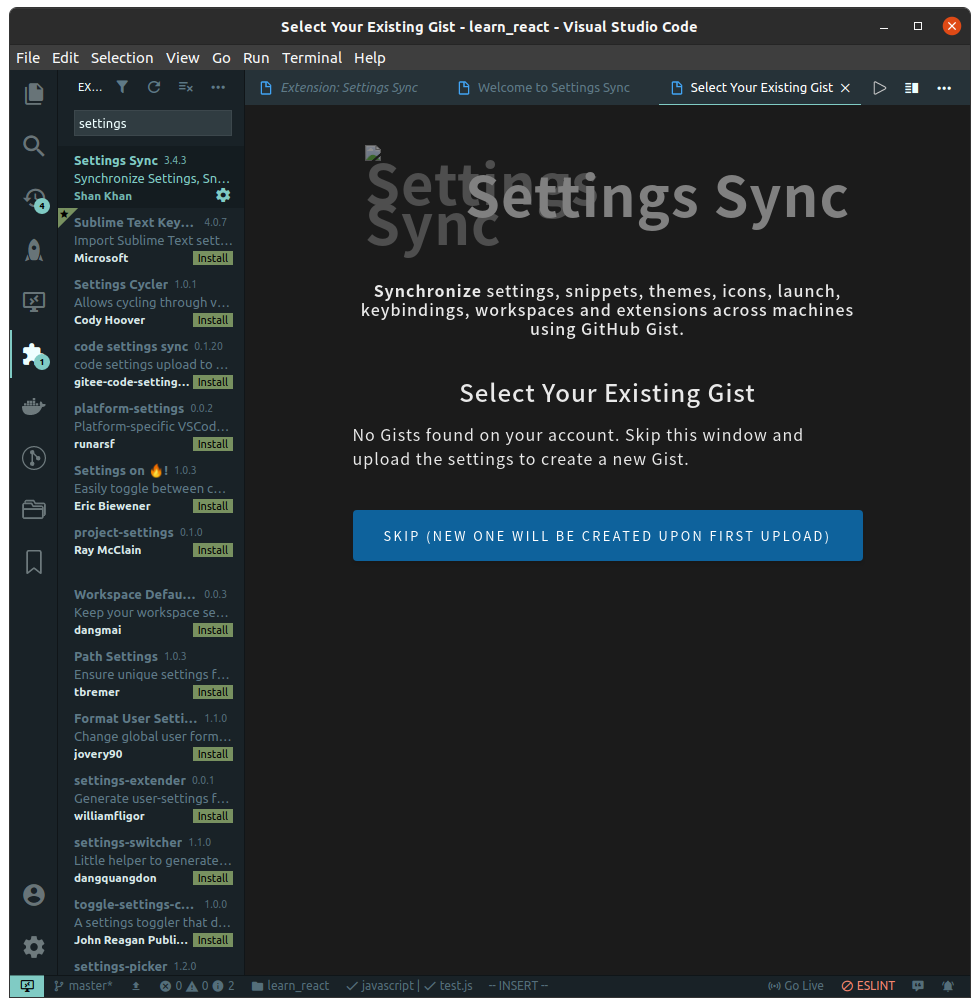Click ESLINT status bar item

pos(868,986)
